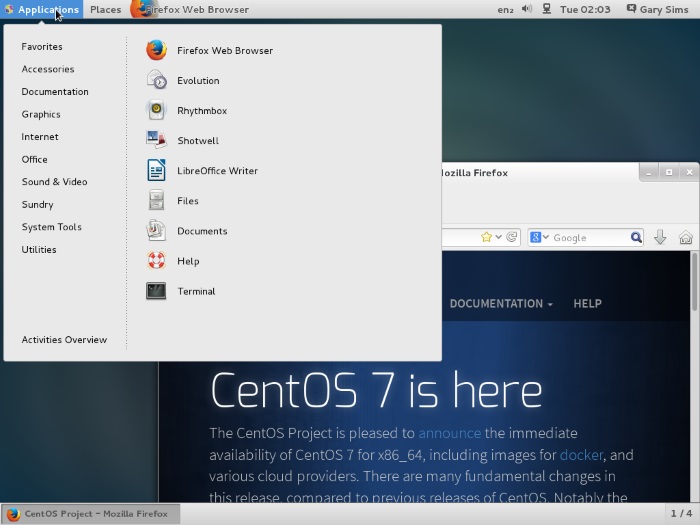Launch the Terminal application
The height and width of the screenshot is (525, 700).
(x=181, y=291)
